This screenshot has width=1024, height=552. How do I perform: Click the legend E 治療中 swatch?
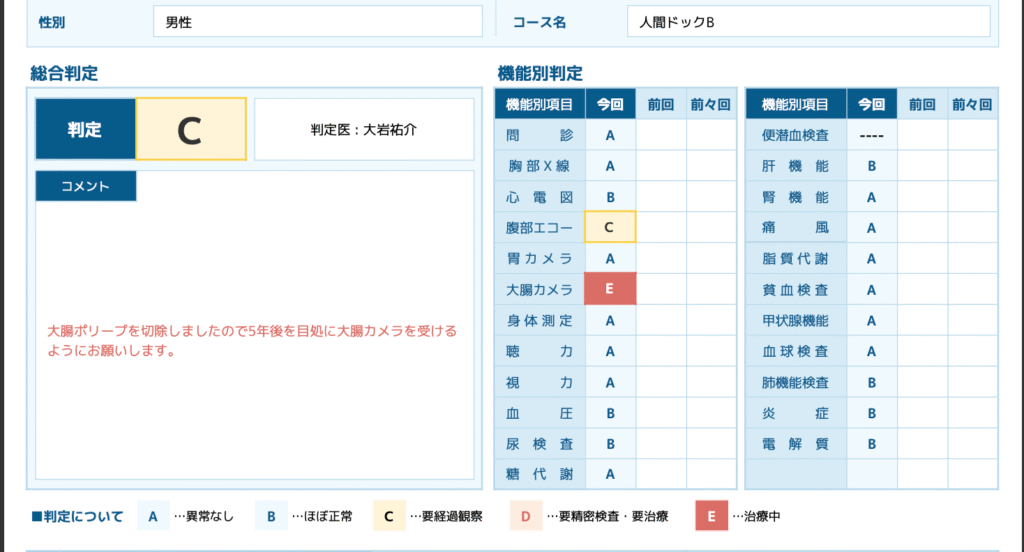pos(711,516)
